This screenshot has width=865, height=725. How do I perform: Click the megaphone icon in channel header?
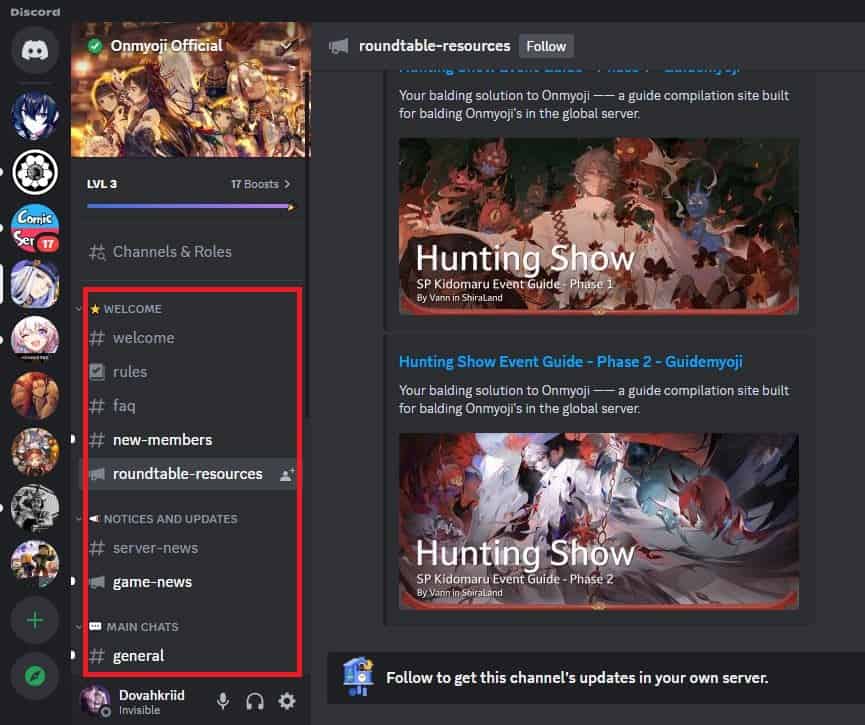tap(339, 46)
